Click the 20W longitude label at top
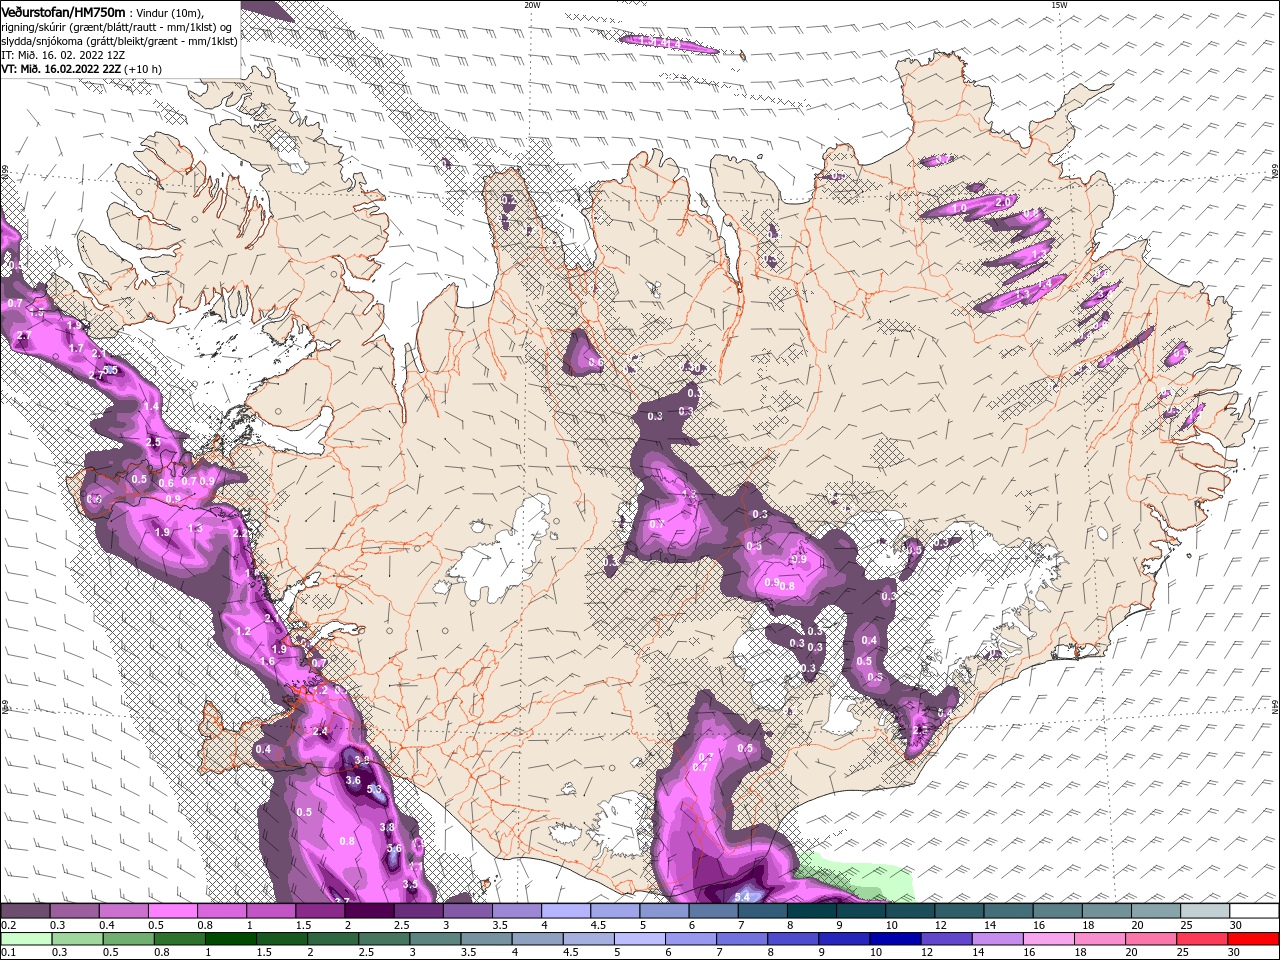 pos(532,5)
